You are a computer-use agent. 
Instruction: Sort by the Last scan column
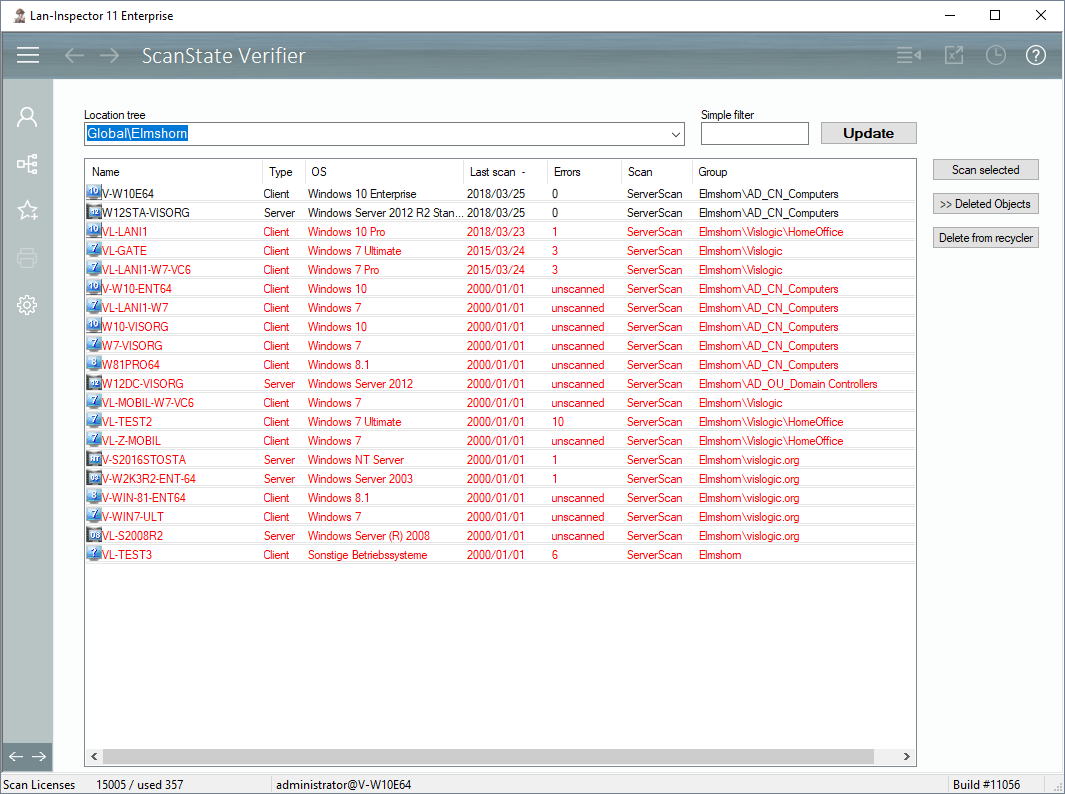click(x=493, y=172)
